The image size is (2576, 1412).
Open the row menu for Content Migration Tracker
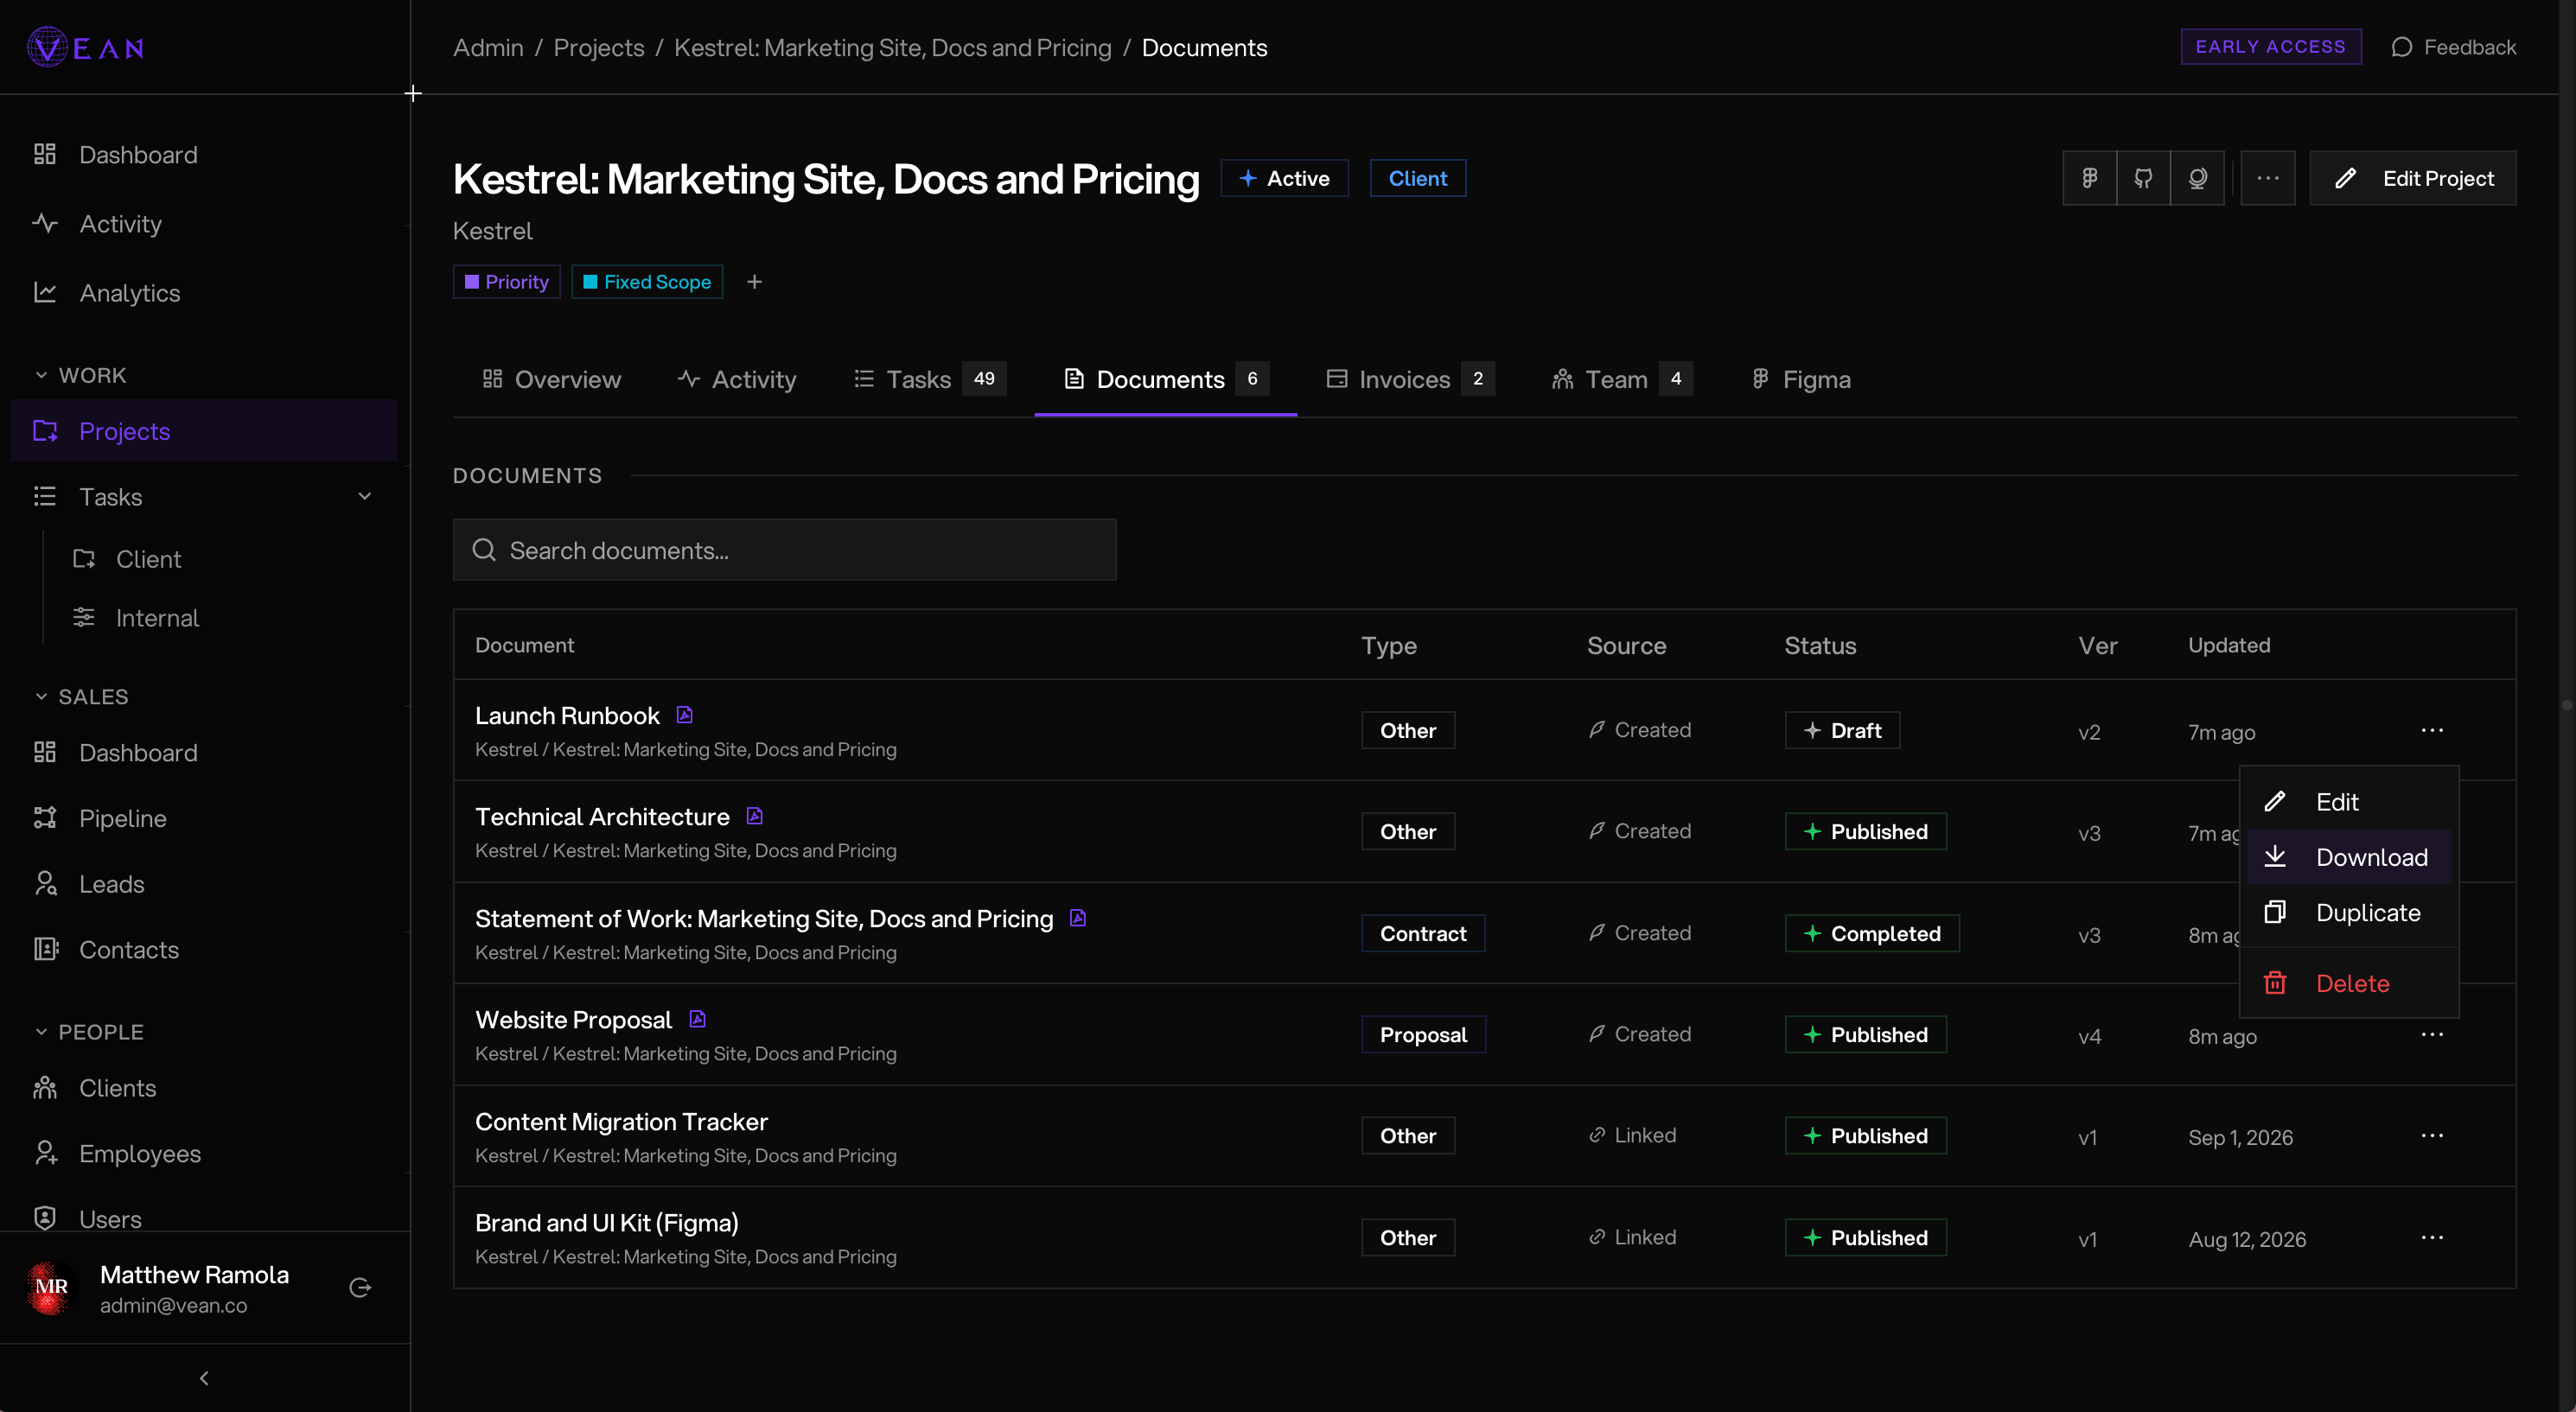(x=2432, y=1135)
